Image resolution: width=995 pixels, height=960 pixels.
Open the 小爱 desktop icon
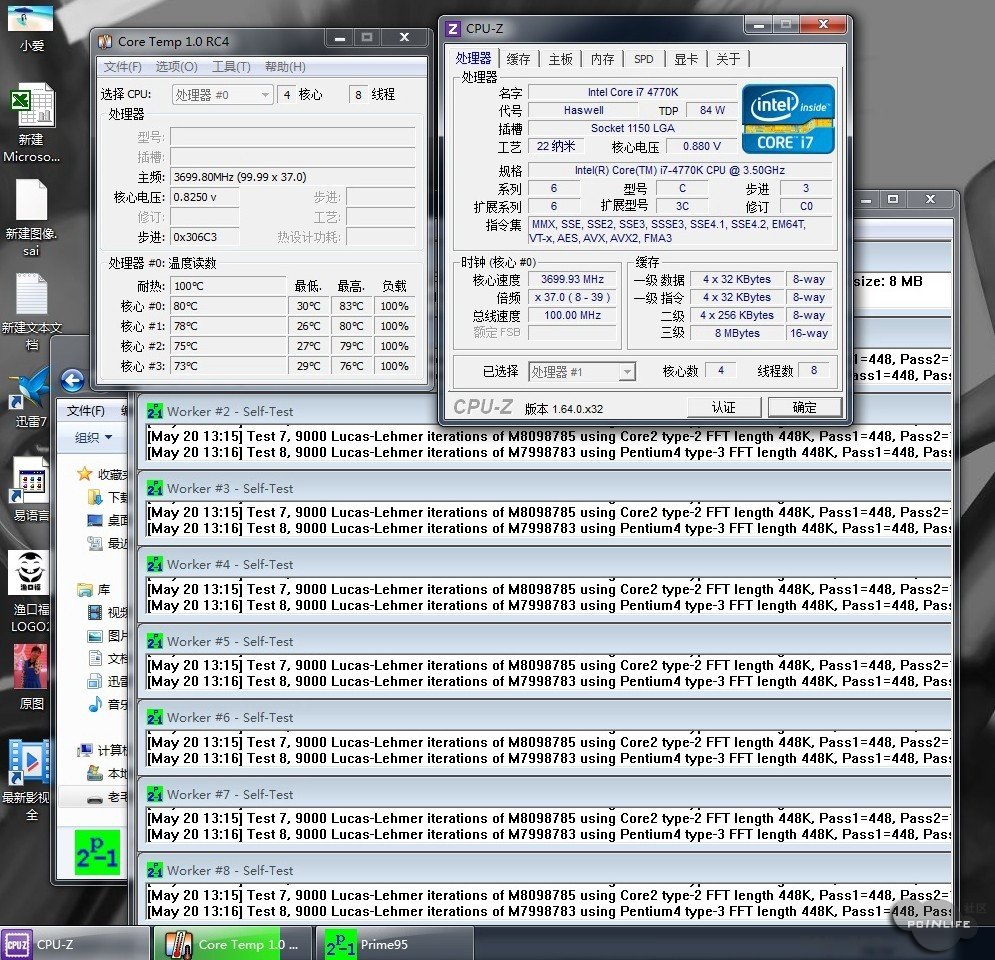(x=30, y=27)
